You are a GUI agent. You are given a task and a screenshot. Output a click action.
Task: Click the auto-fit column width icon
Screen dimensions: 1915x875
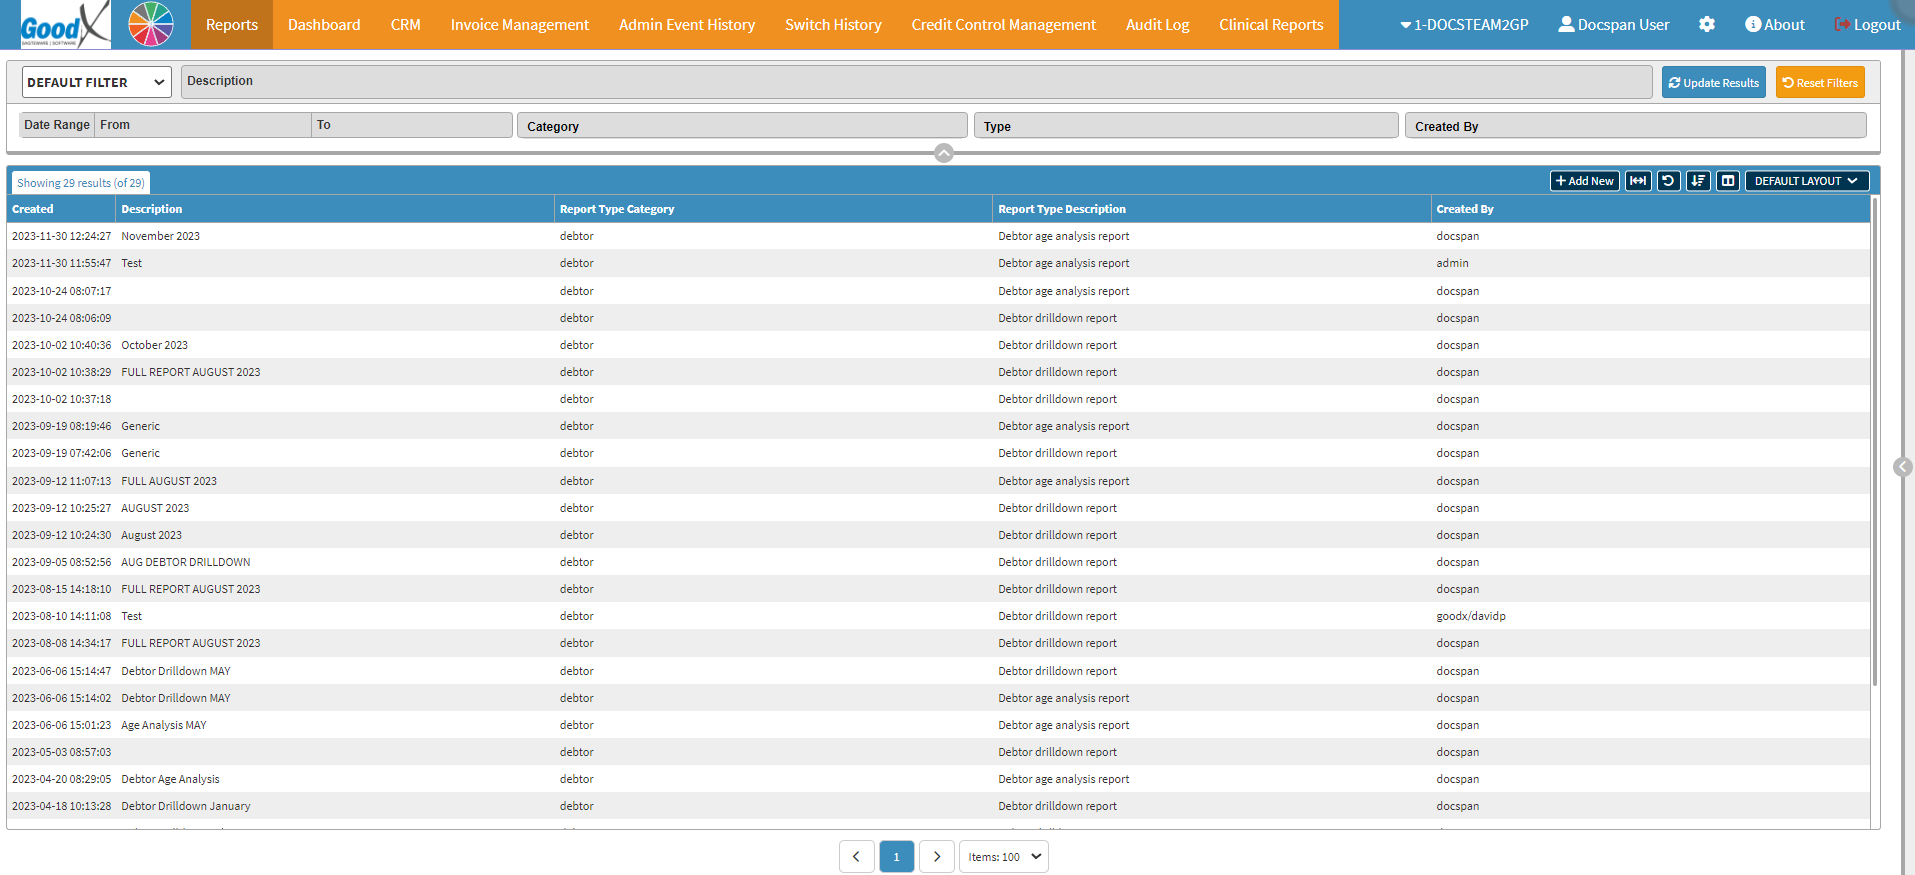click(1637, 181)
